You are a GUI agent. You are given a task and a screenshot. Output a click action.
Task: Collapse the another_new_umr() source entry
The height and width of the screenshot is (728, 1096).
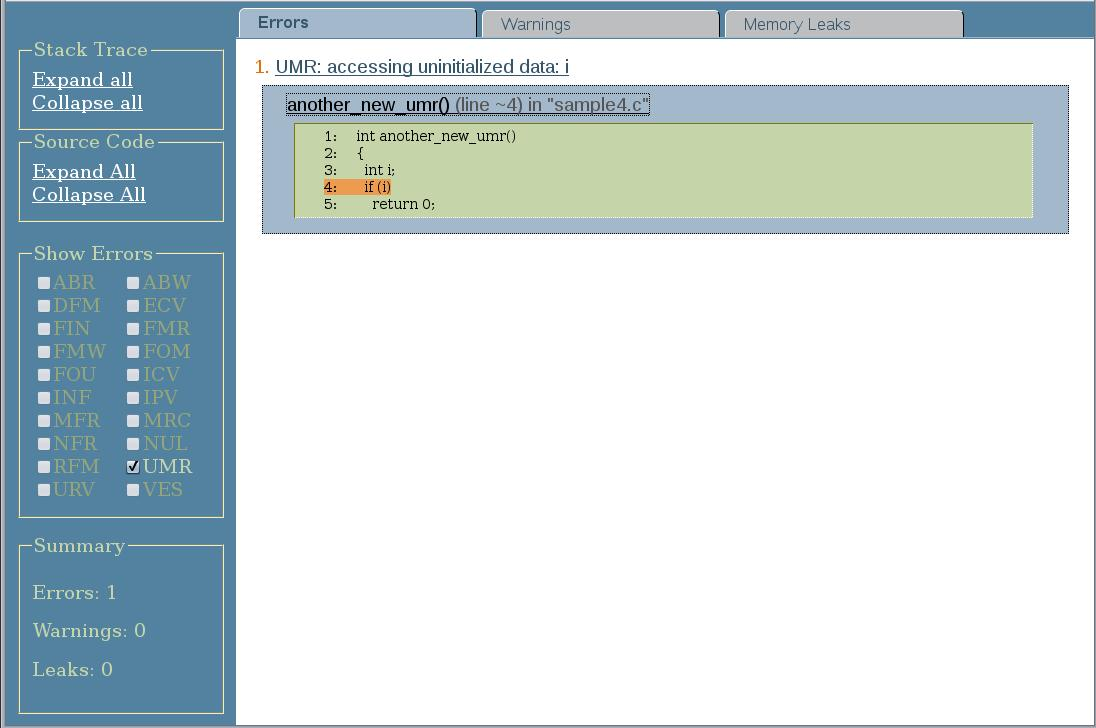tap(468, 105)
